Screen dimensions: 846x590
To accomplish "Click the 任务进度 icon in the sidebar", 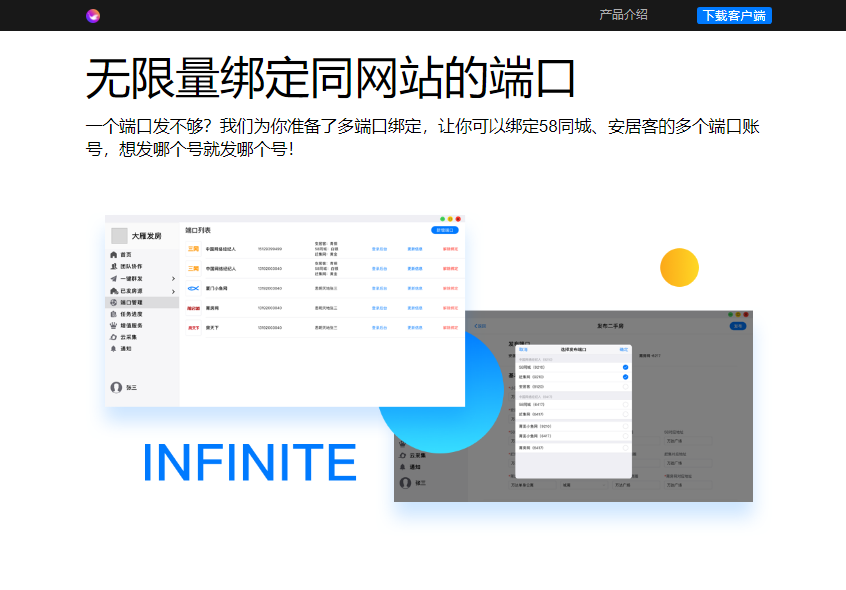I will tap(113, 314).
